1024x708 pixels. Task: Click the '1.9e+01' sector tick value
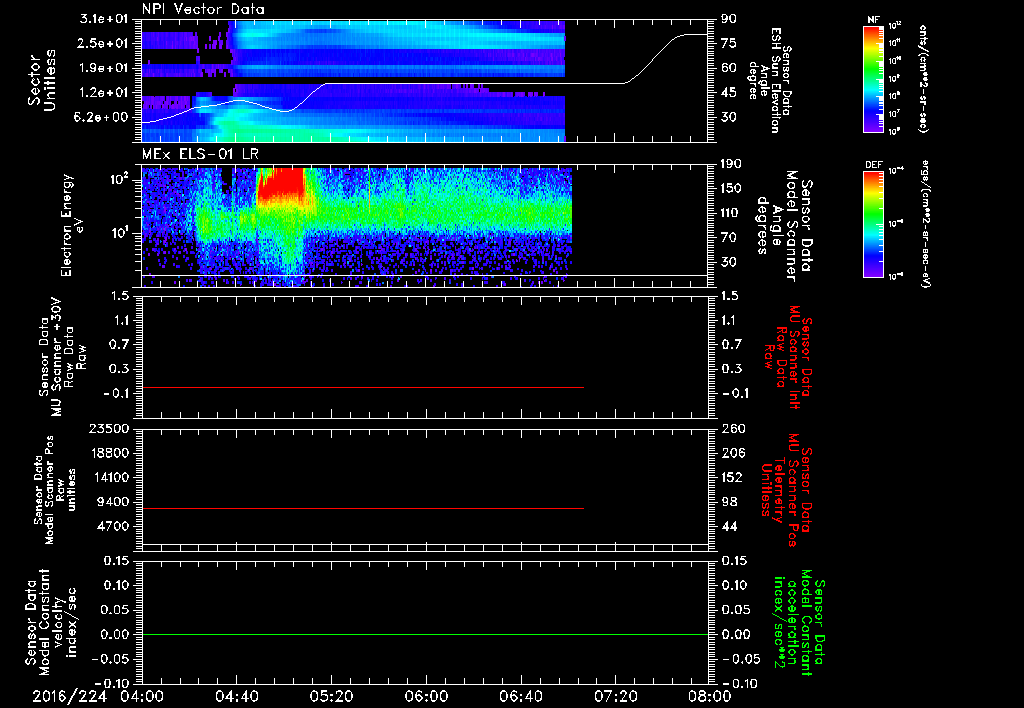click(x=103, y=68)
